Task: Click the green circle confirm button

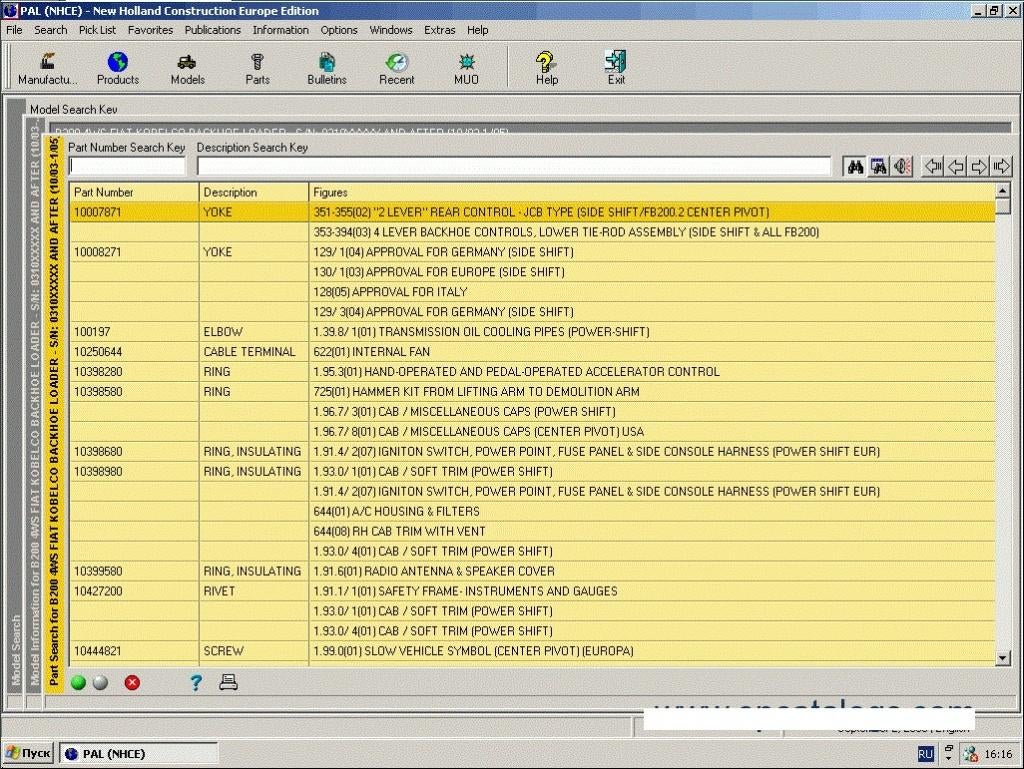Action: pyautogui.click(x=78, y=683)
